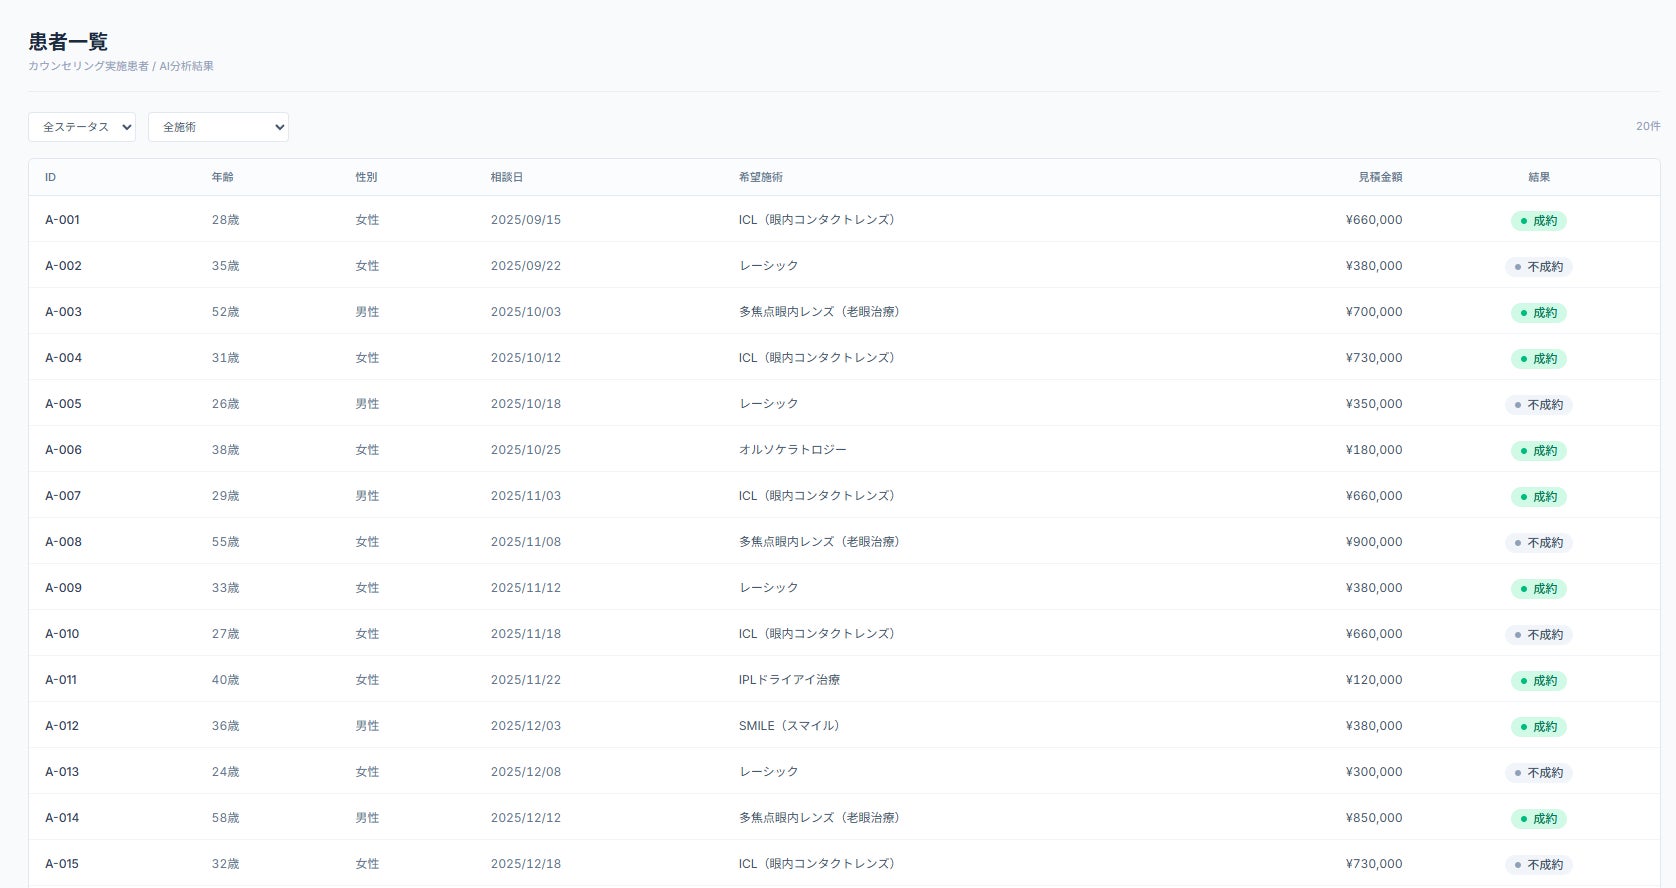Select patient row A-004
The height and width of the screenshot is (888, 1676).
click(844, 357)
